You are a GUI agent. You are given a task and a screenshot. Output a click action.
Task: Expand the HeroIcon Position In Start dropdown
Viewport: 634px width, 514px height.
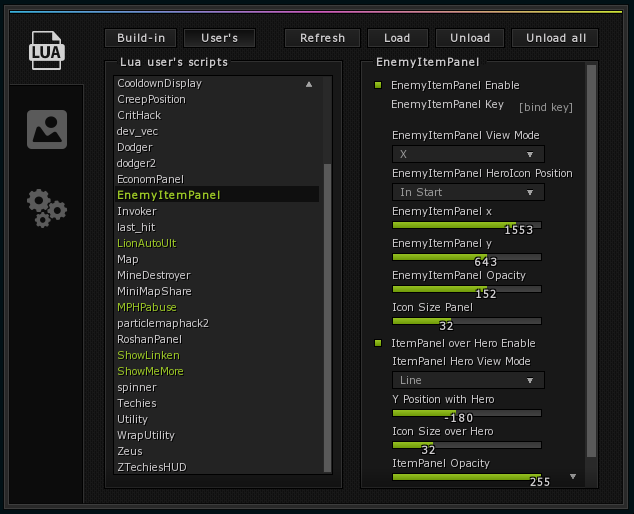click(x=468, y=192)
